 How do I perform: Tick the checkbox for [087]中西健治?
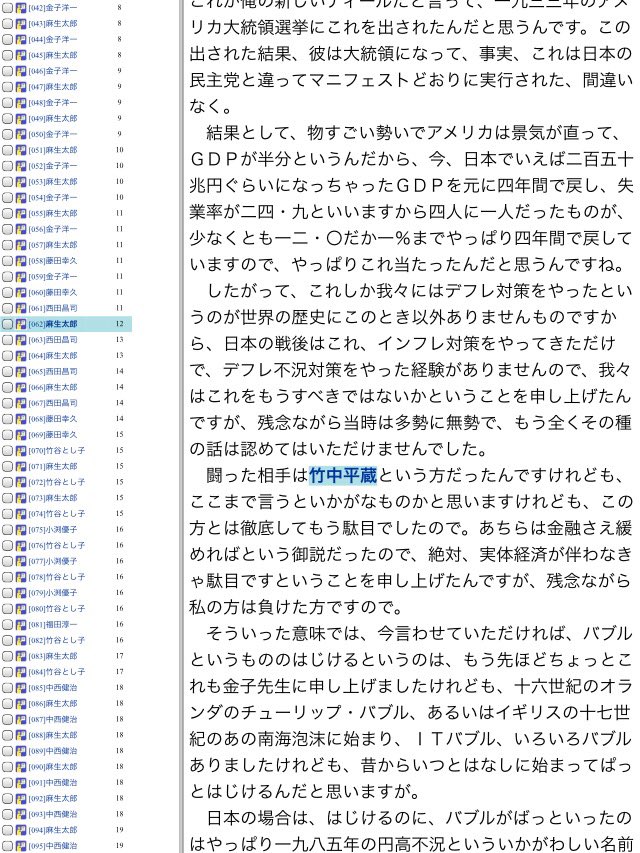[x=7, y=719]
